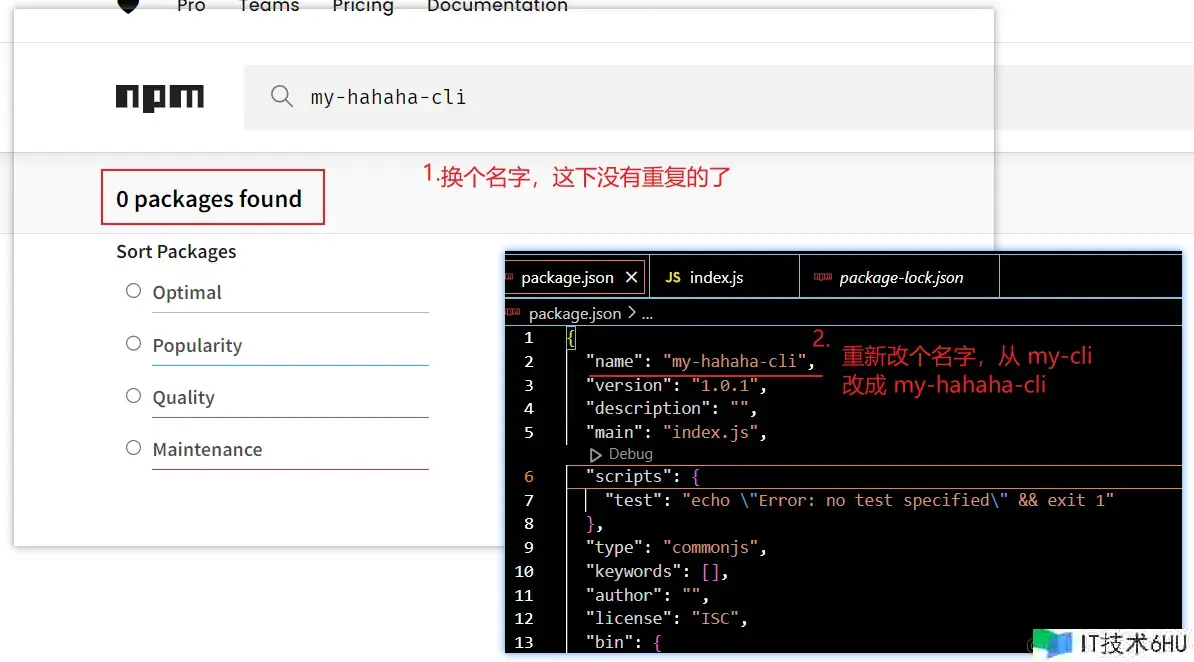The image size is (1194, 662).
Task: Click line number 6 in the gutter
Action: point(528,476)
